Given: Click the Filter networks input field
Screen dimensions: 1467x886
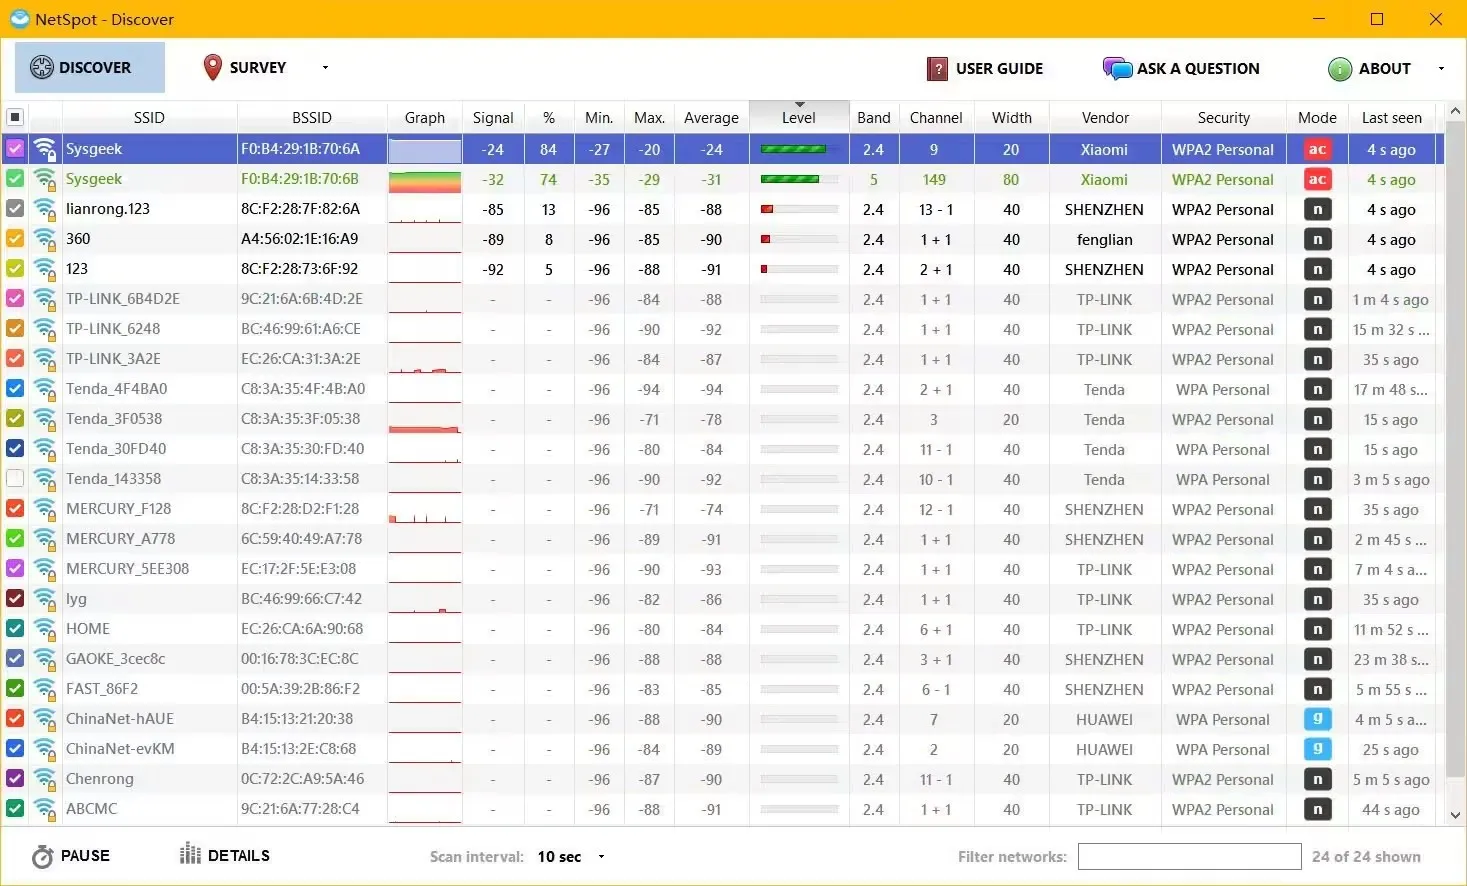Looking at the screenshot, I should 1189,856.
